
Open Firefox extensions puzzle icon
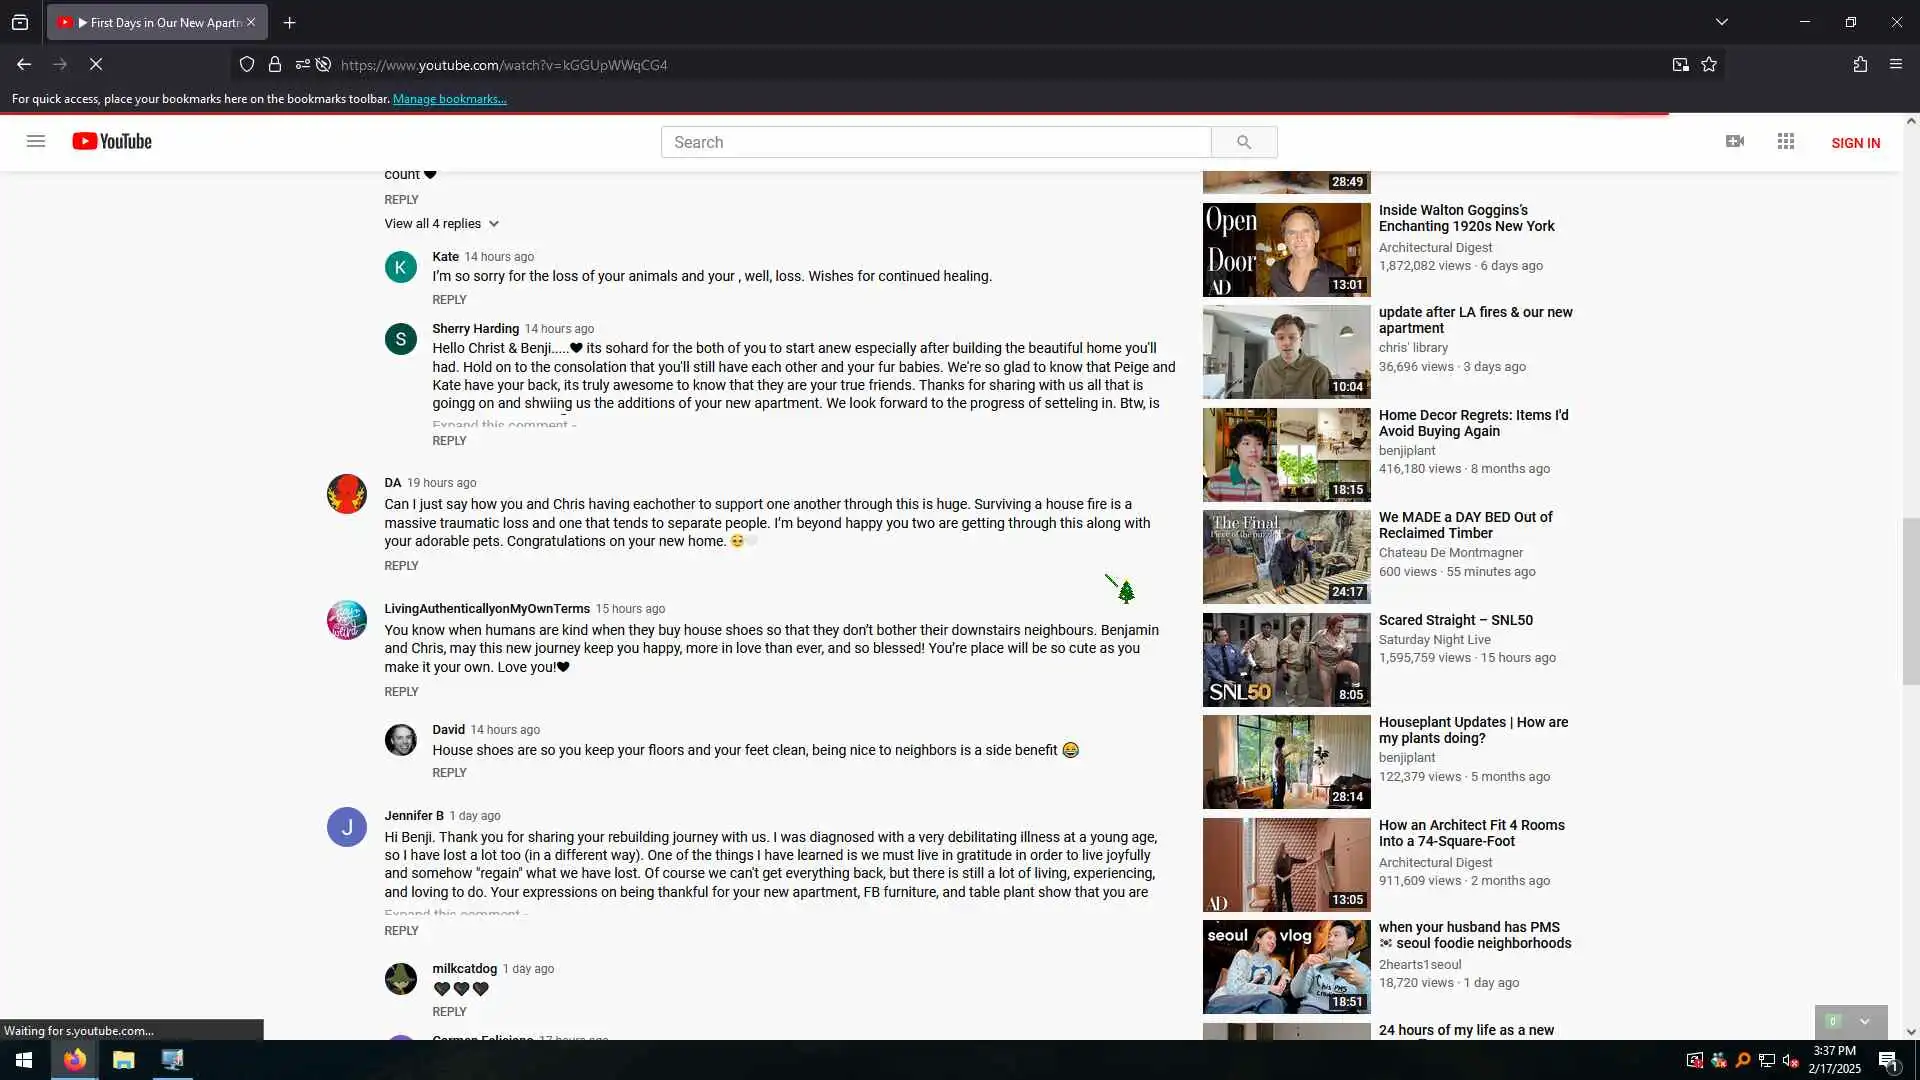(1860, 64)
